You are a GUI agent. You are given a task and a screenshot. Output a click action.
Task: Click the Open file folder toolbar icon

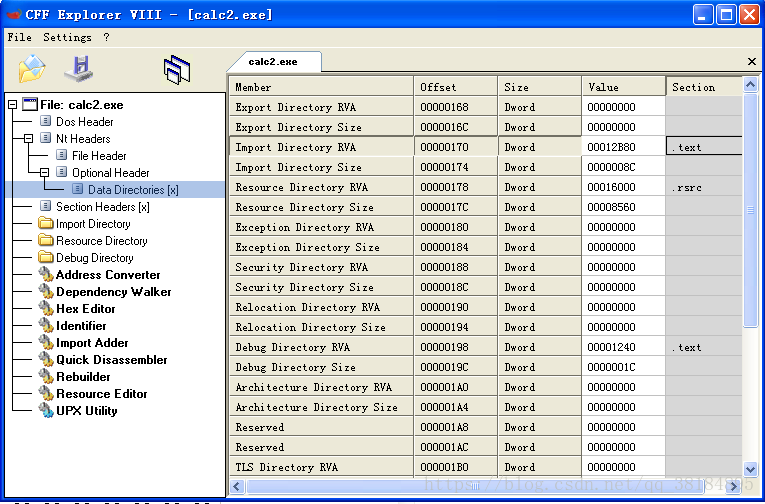(x=32, y=69)
